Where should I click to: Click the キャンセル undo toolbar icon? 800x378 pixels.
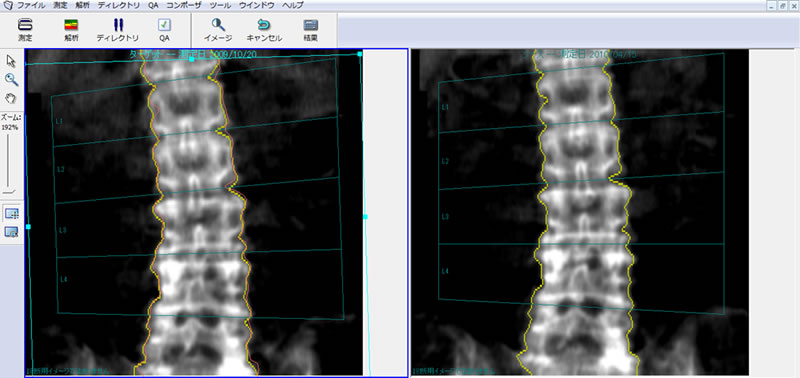coord(264,24)
